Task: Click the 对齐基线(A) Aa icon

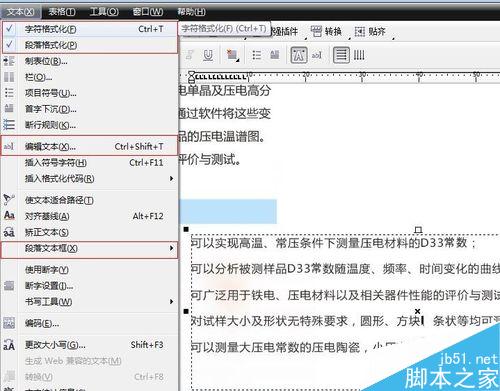Action: [9, 216]
